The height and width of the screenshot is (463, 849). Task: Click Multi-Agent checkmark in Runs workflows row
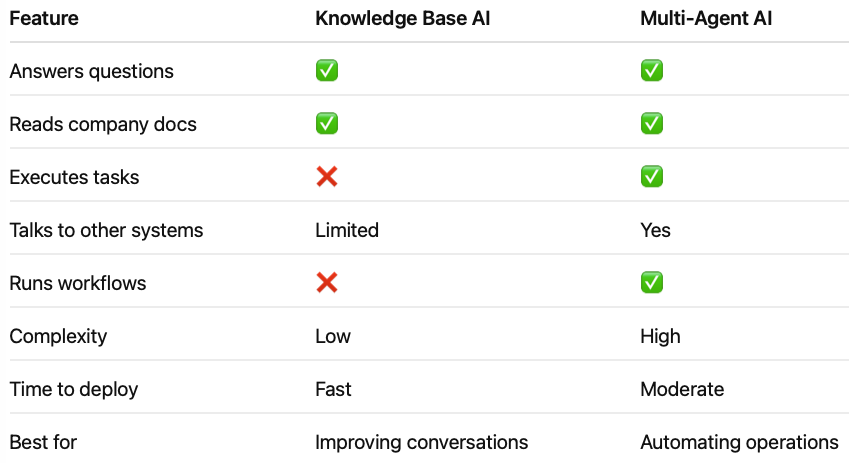652,283
